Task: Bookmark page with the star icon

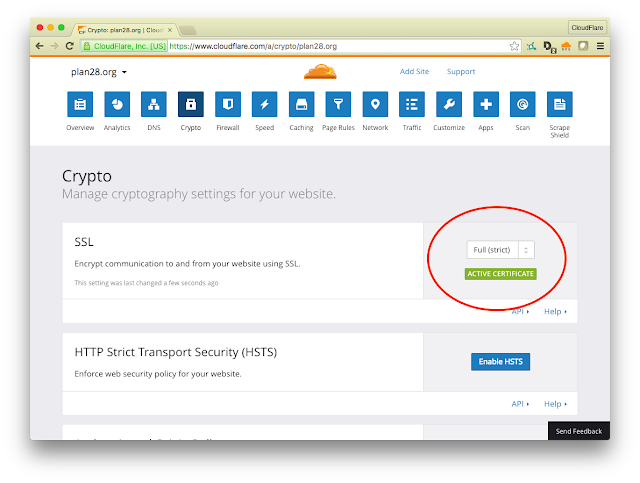Action: pos(514,46)
